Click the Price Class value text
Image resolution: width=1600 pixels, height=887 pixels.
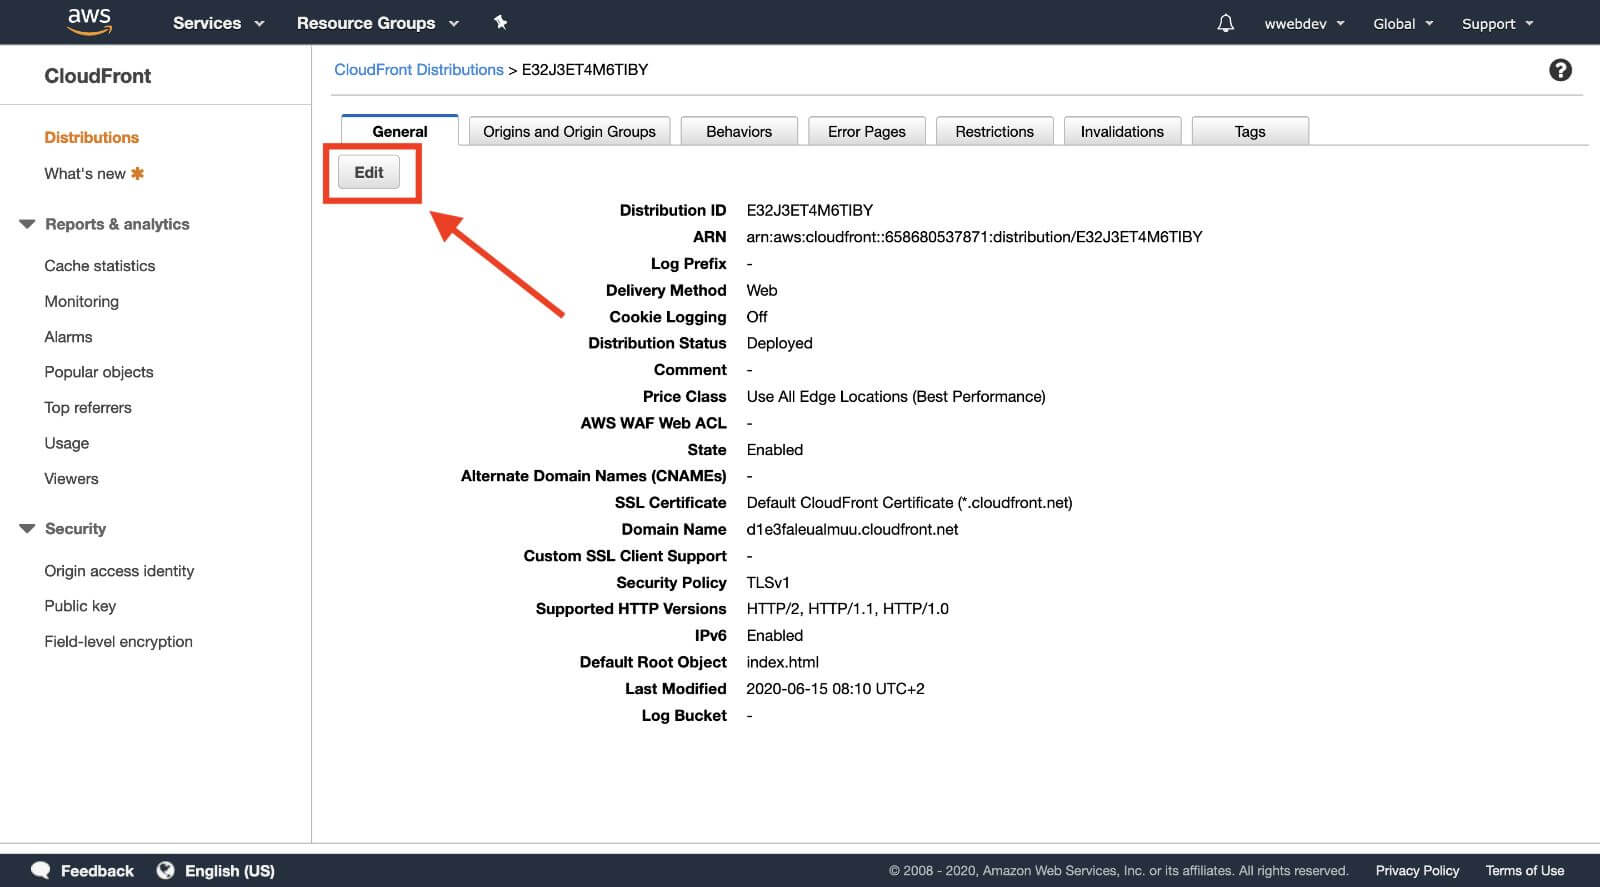pyautogui.click(x=896, y=396)
